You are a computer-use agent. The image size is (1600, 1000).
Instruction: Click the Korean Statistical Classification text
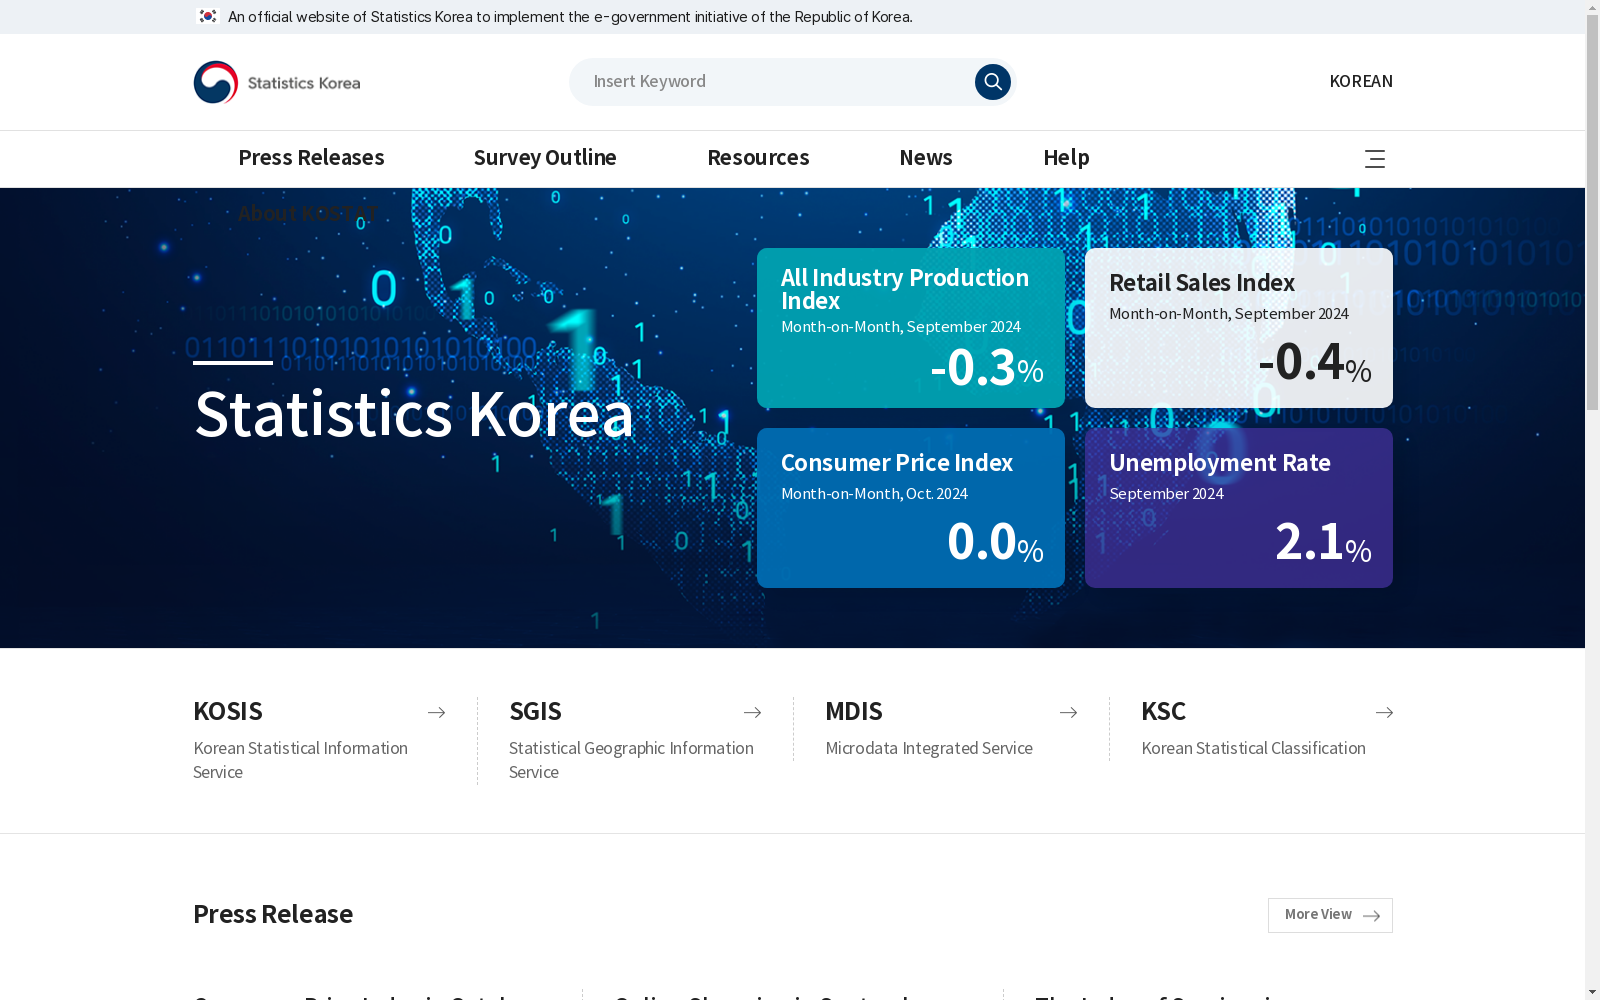pos(1253,748)
